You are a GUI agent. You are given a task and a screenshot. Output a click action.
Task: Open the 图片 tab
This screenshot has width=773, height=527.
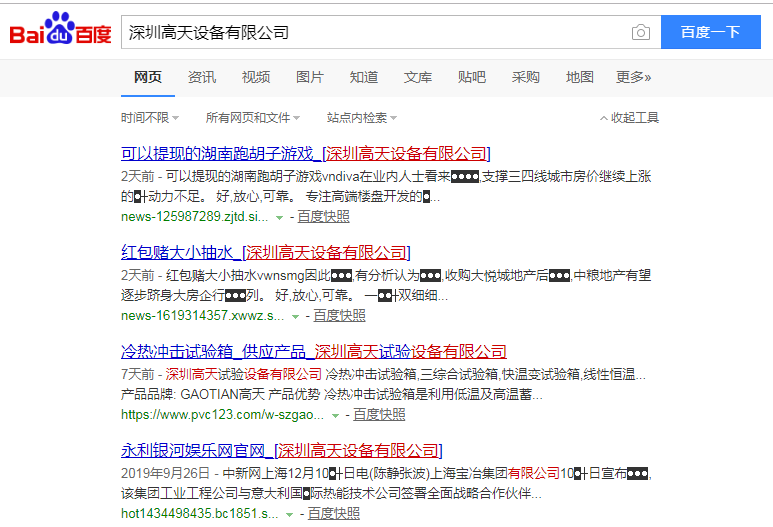coord(310,77)
